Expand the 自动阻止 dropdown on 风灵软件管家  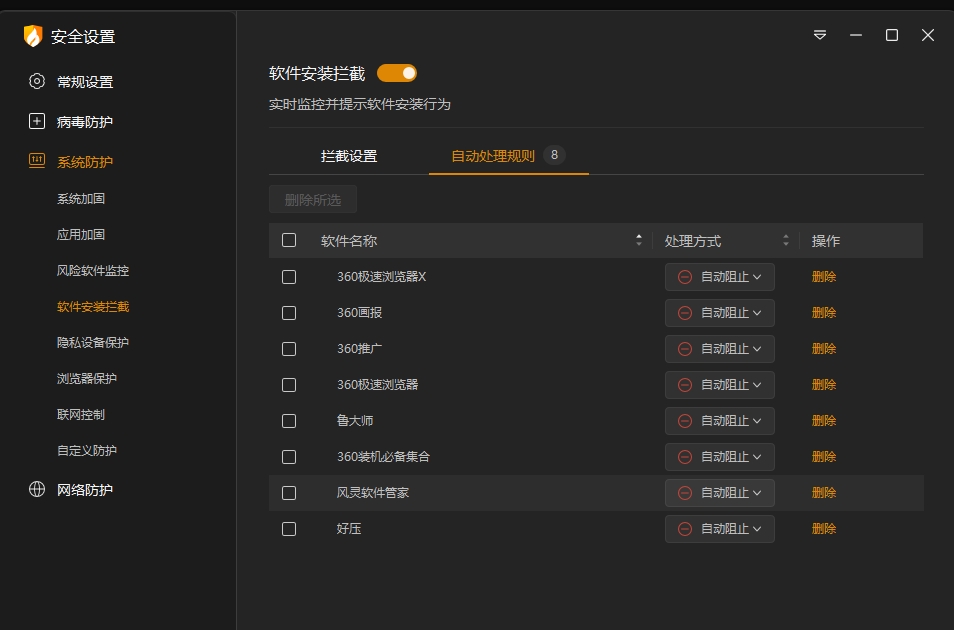coord(719,492)
